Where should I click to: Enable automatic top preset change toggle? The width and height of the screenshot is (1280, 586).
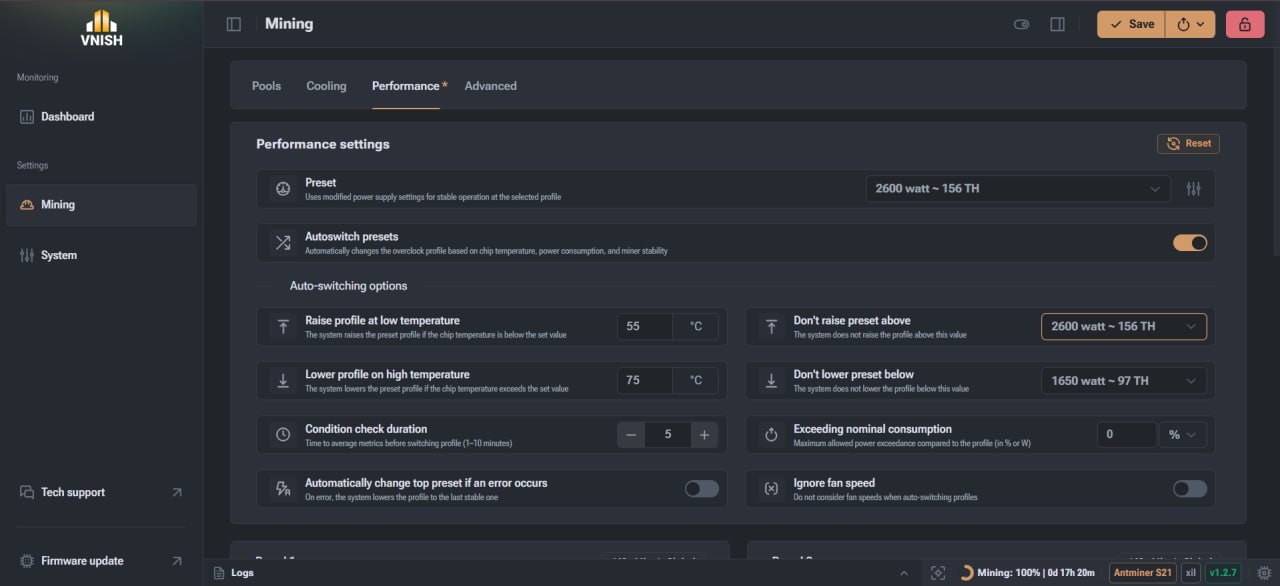click(x=702, y=489)
